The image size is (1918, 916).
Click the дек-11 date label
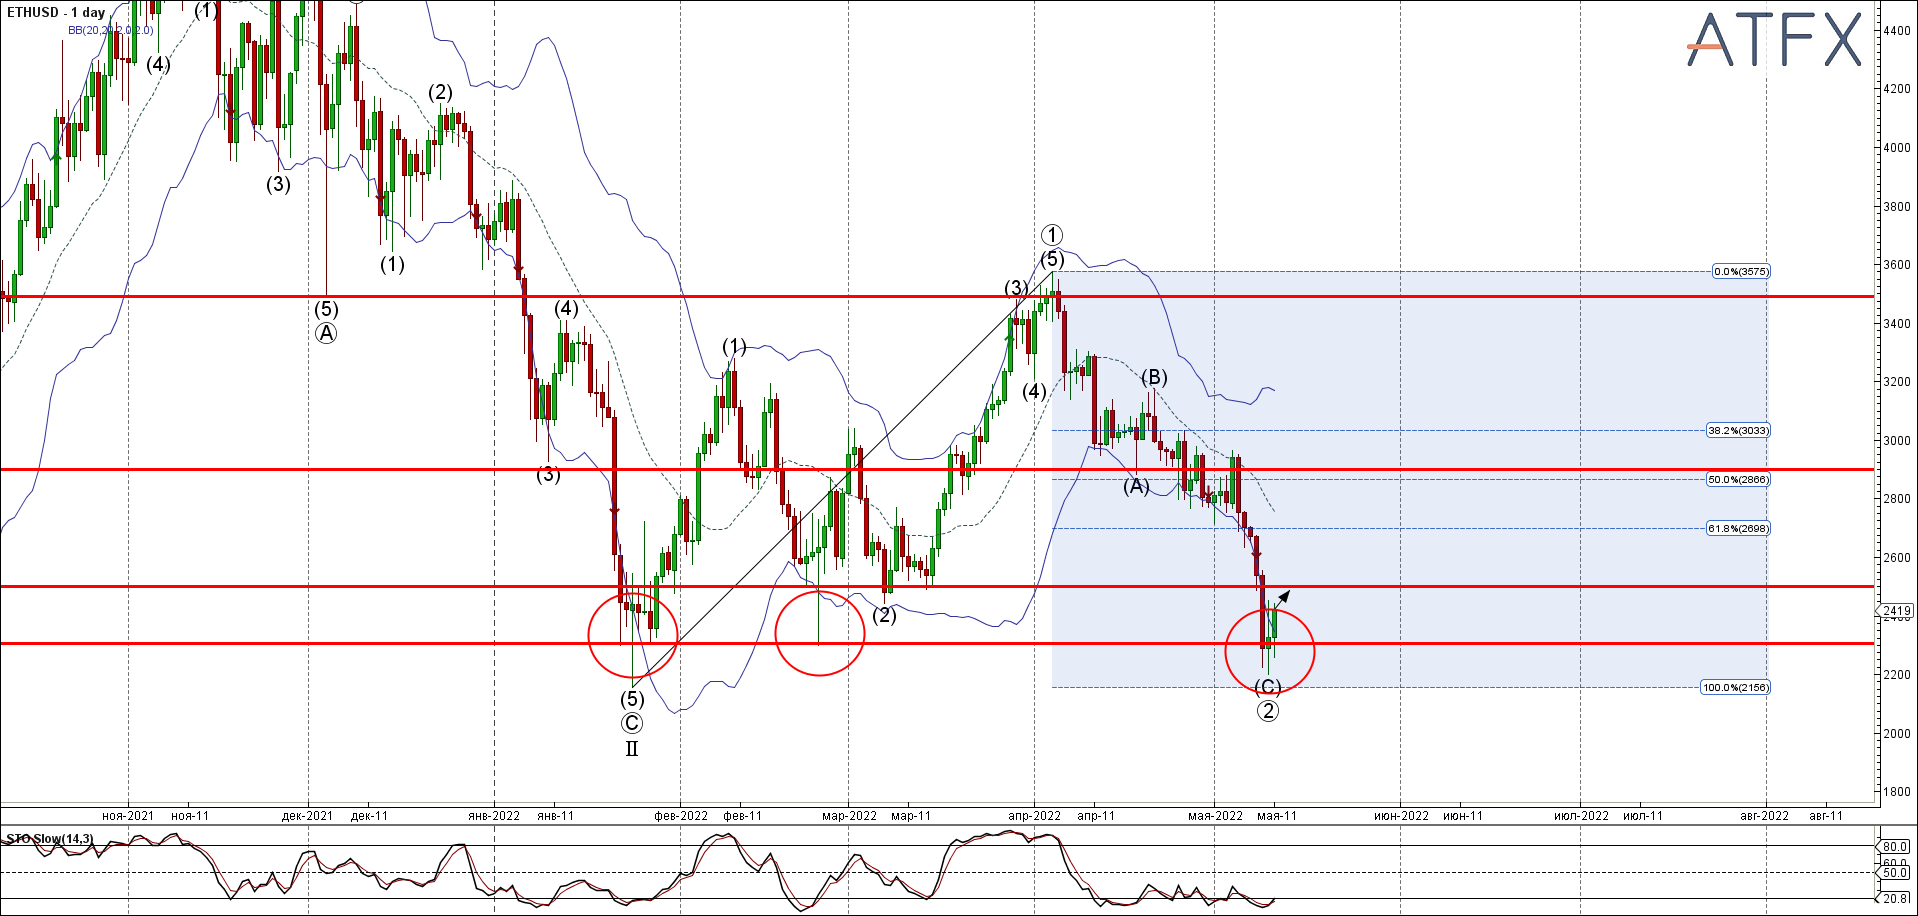[x=369, y=816]
